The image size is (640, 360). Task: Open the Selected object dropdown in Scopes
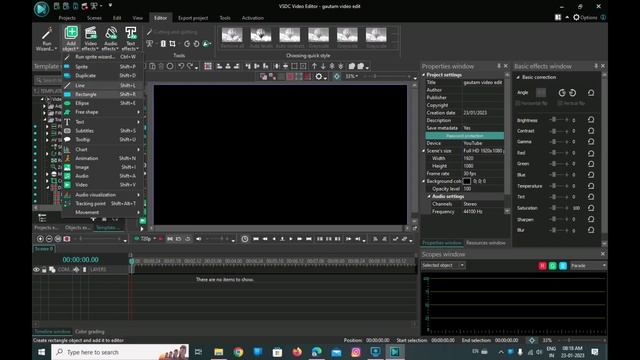pos(443,265)
